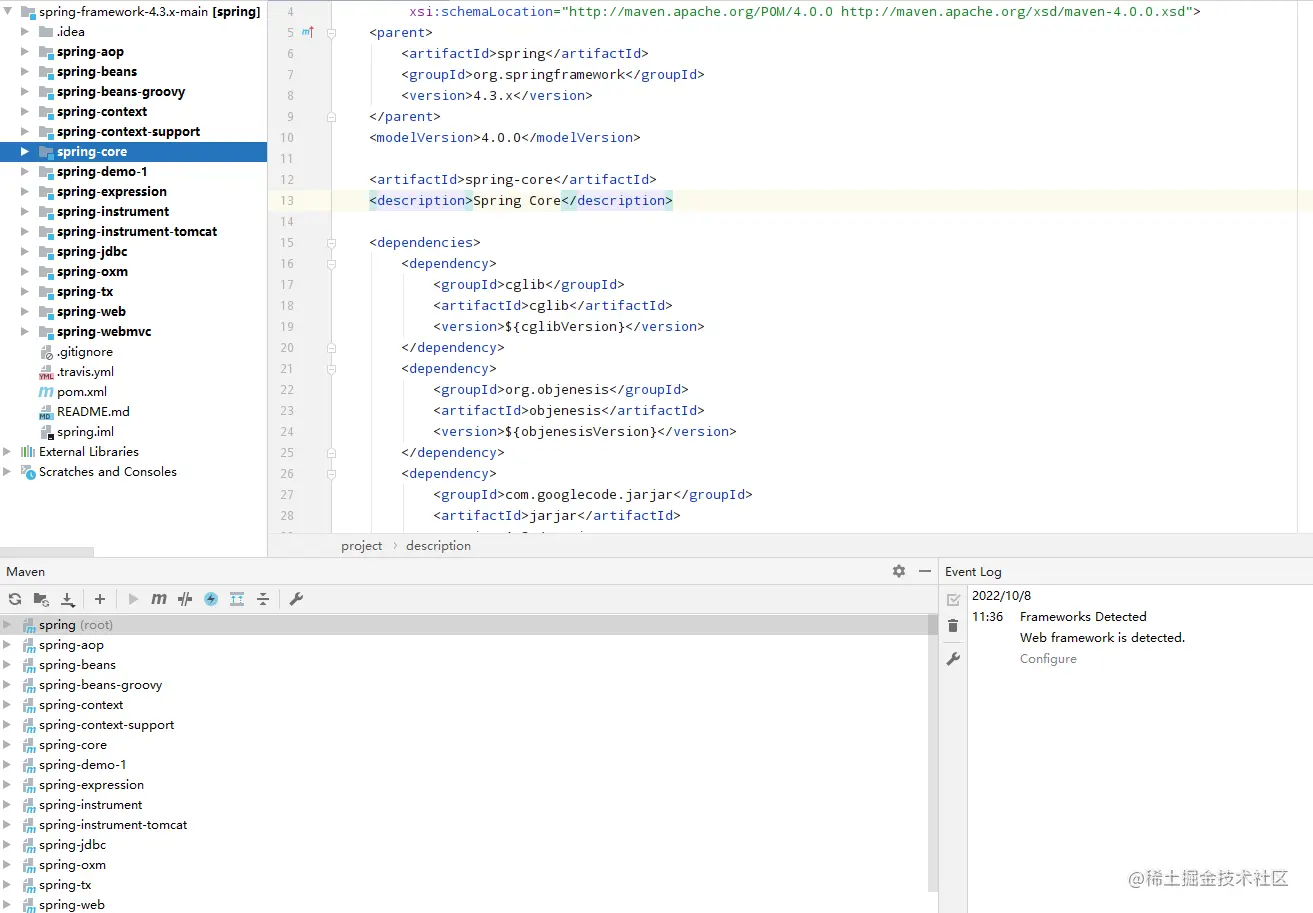Mark all Event Log notifications read
Screen dimensions: 1313x913
(x=953, y=600)
